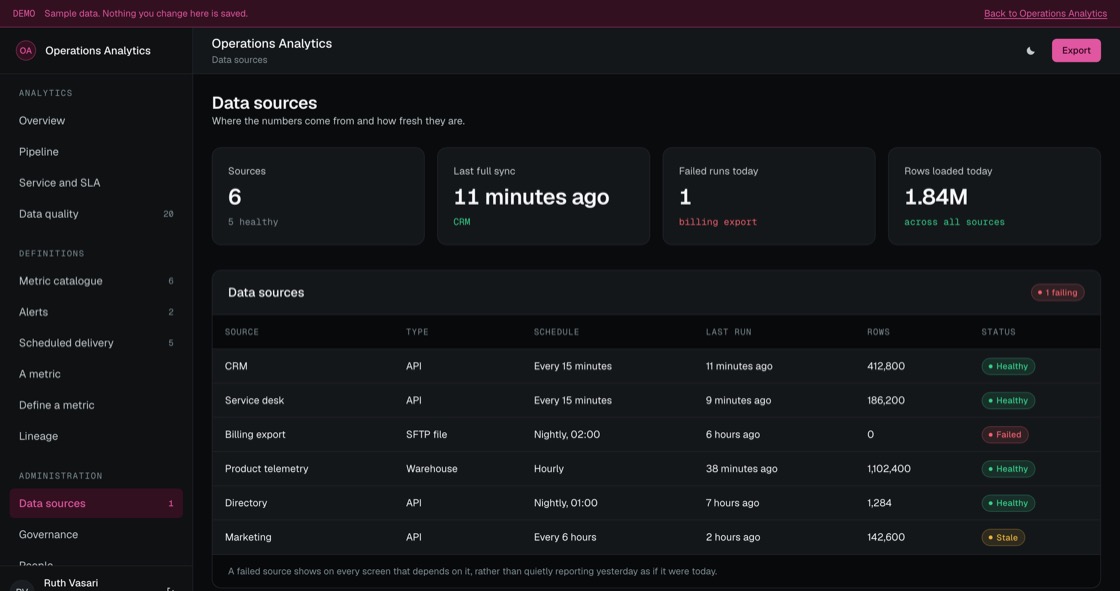Open the Lineage page
Screen dimensions: 1120x591
coord(96,436)
